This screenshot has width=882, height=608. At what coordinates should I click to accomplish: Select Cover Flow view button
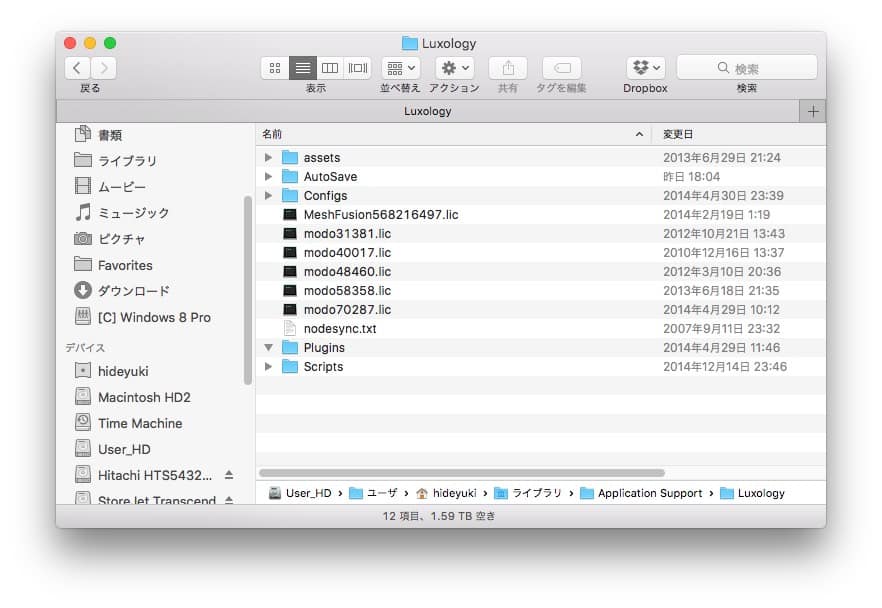(x=357, y=68)
